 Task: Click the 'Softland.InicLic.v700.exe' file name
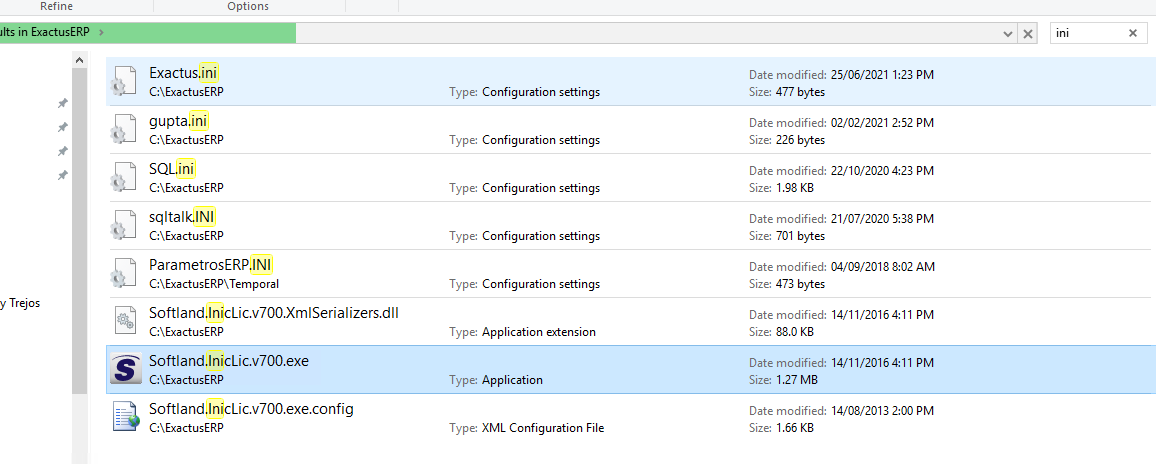229,361
